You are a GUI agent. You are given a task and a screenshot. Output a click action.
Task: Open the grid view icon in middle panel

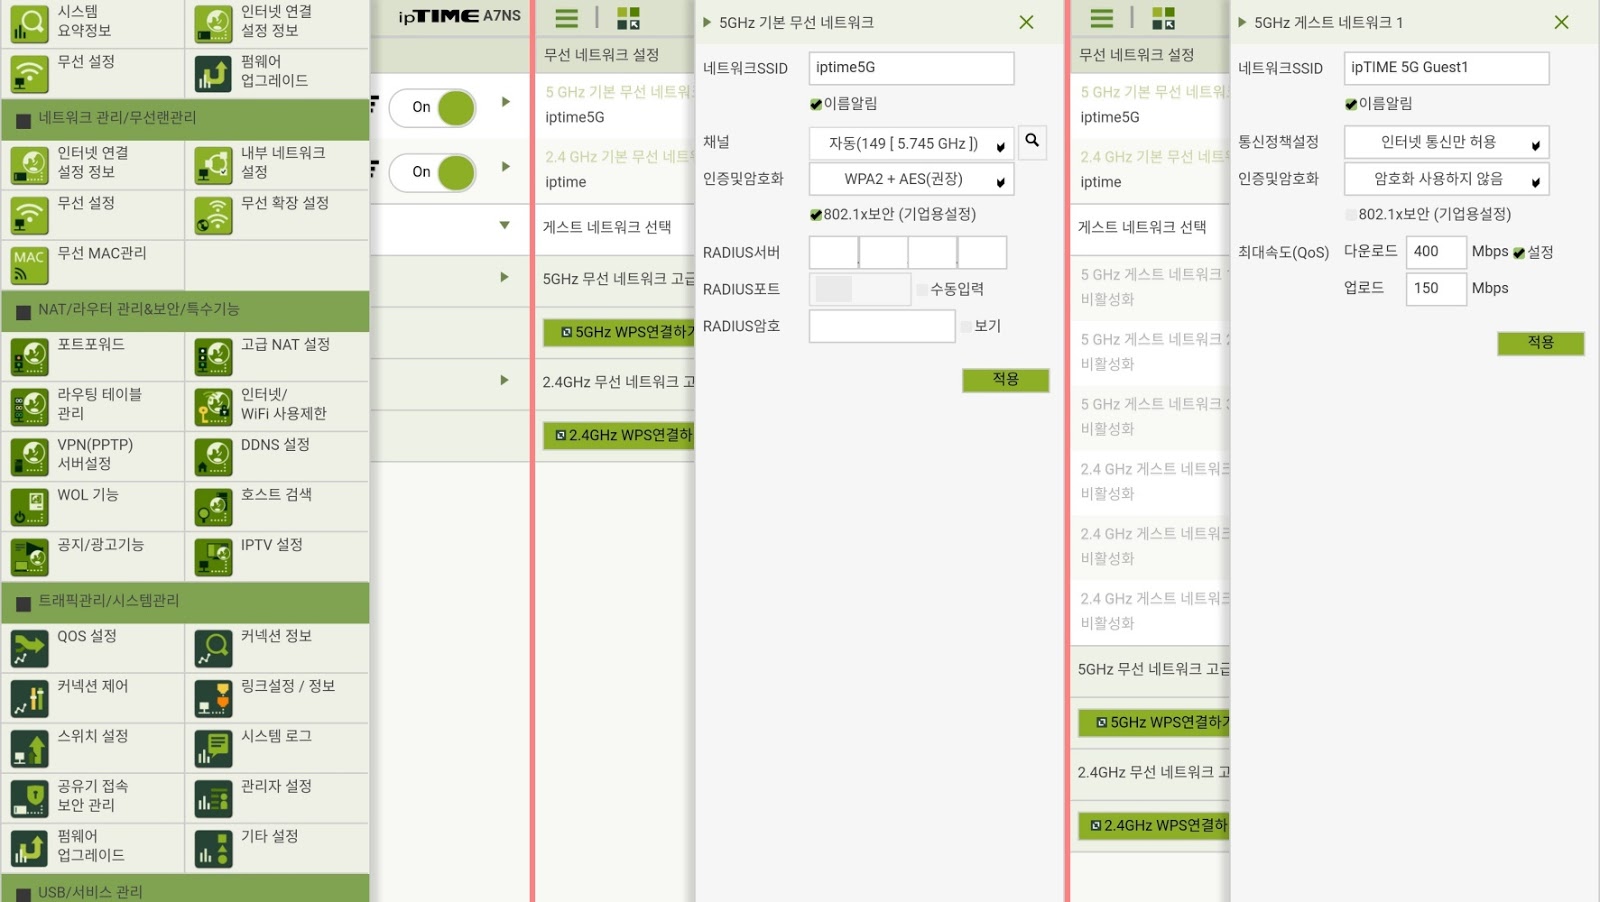[x=628, y=18]
